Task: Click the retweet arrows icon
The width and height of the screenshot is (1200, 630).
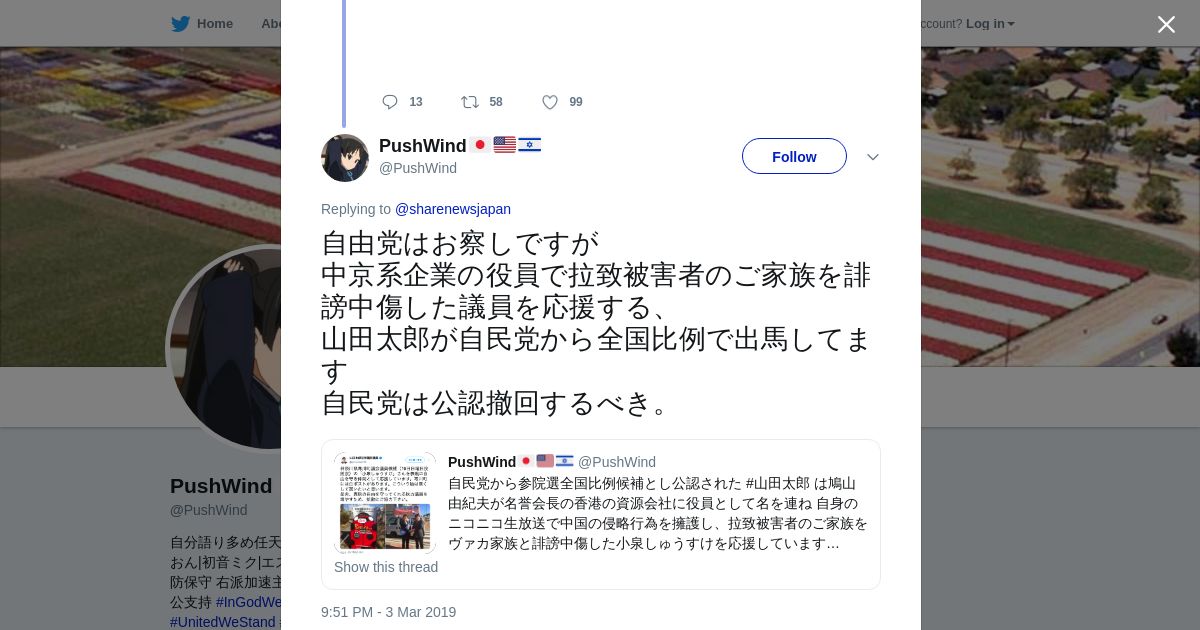Action: point(470,102)
